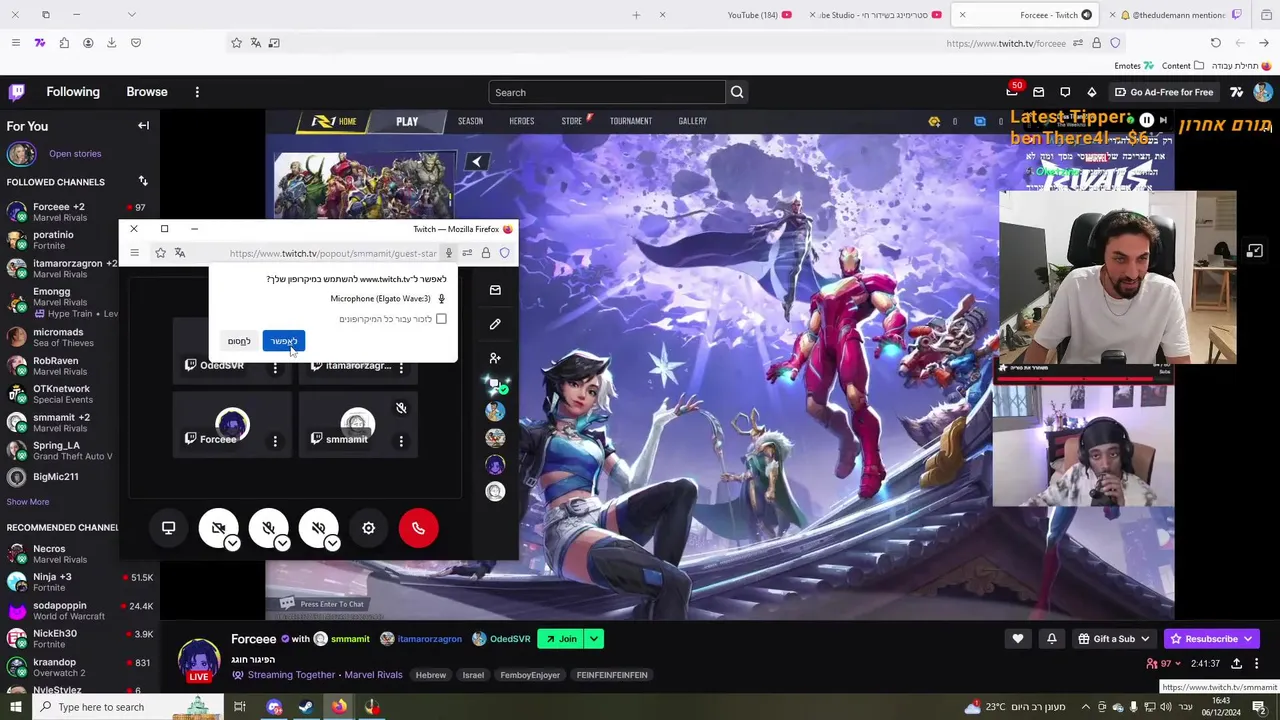Click the microphone permission icon in popout address bar
The image size is (1280, 720).
(448, 253)
